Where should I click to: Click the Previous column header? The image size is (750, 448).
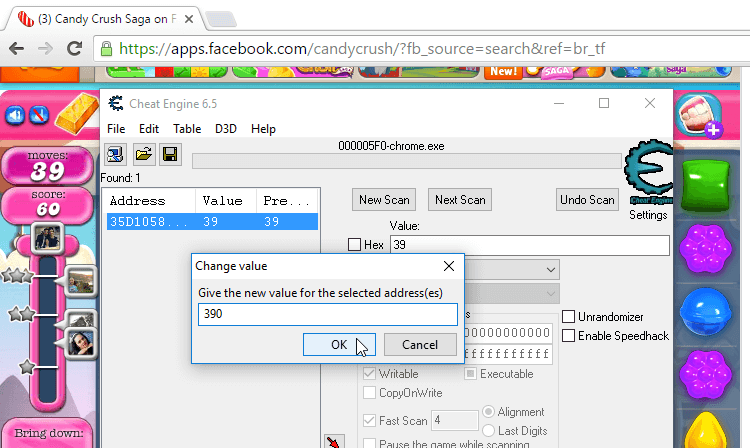(287, 201)
